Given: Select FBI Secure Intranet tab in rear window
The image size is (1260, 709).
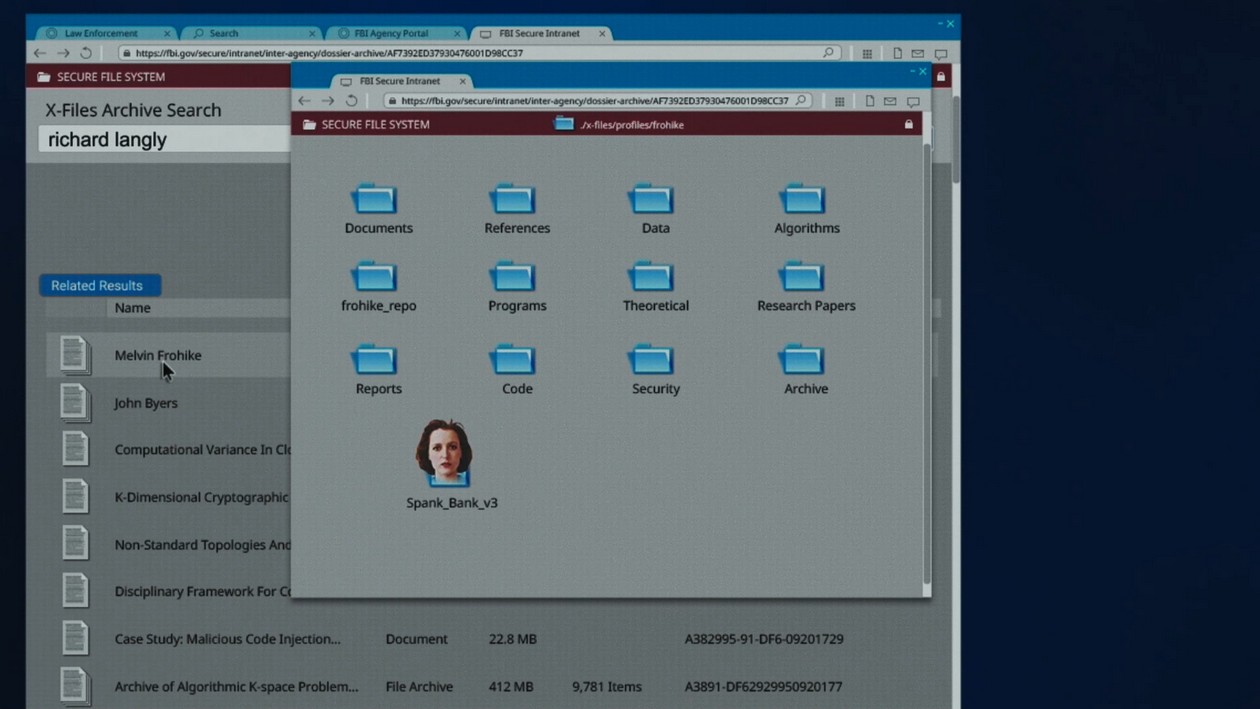Looking at the screenshot, I should (x=540, y=33).
